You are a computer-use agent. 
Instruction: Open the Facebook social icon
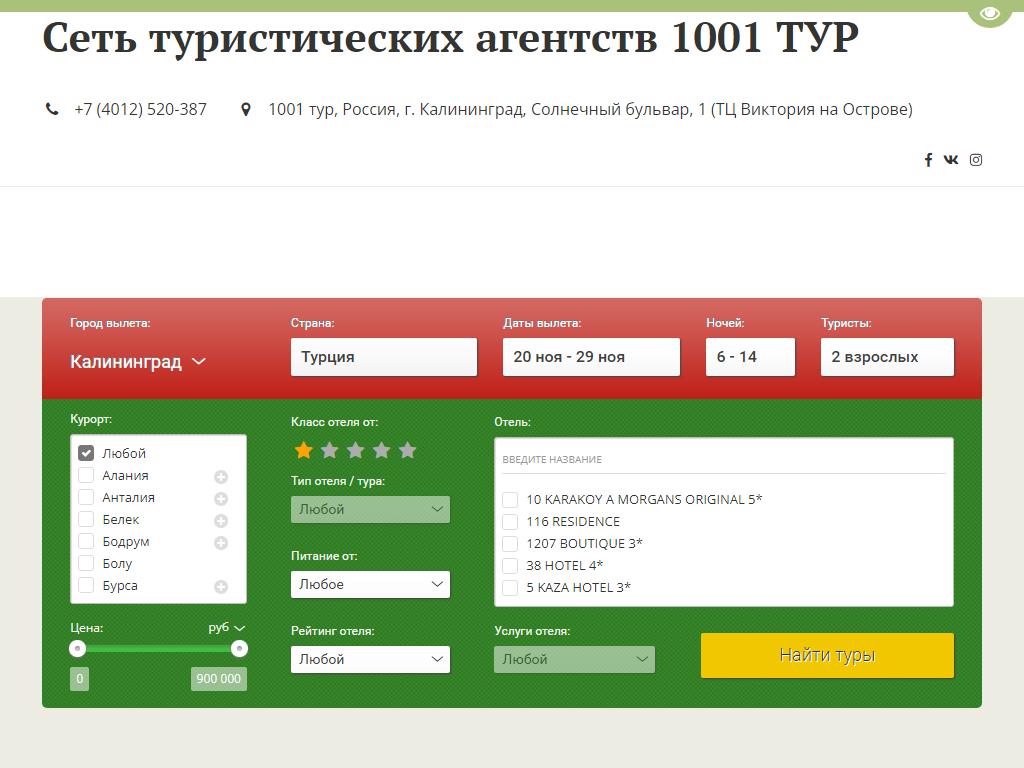928,160
